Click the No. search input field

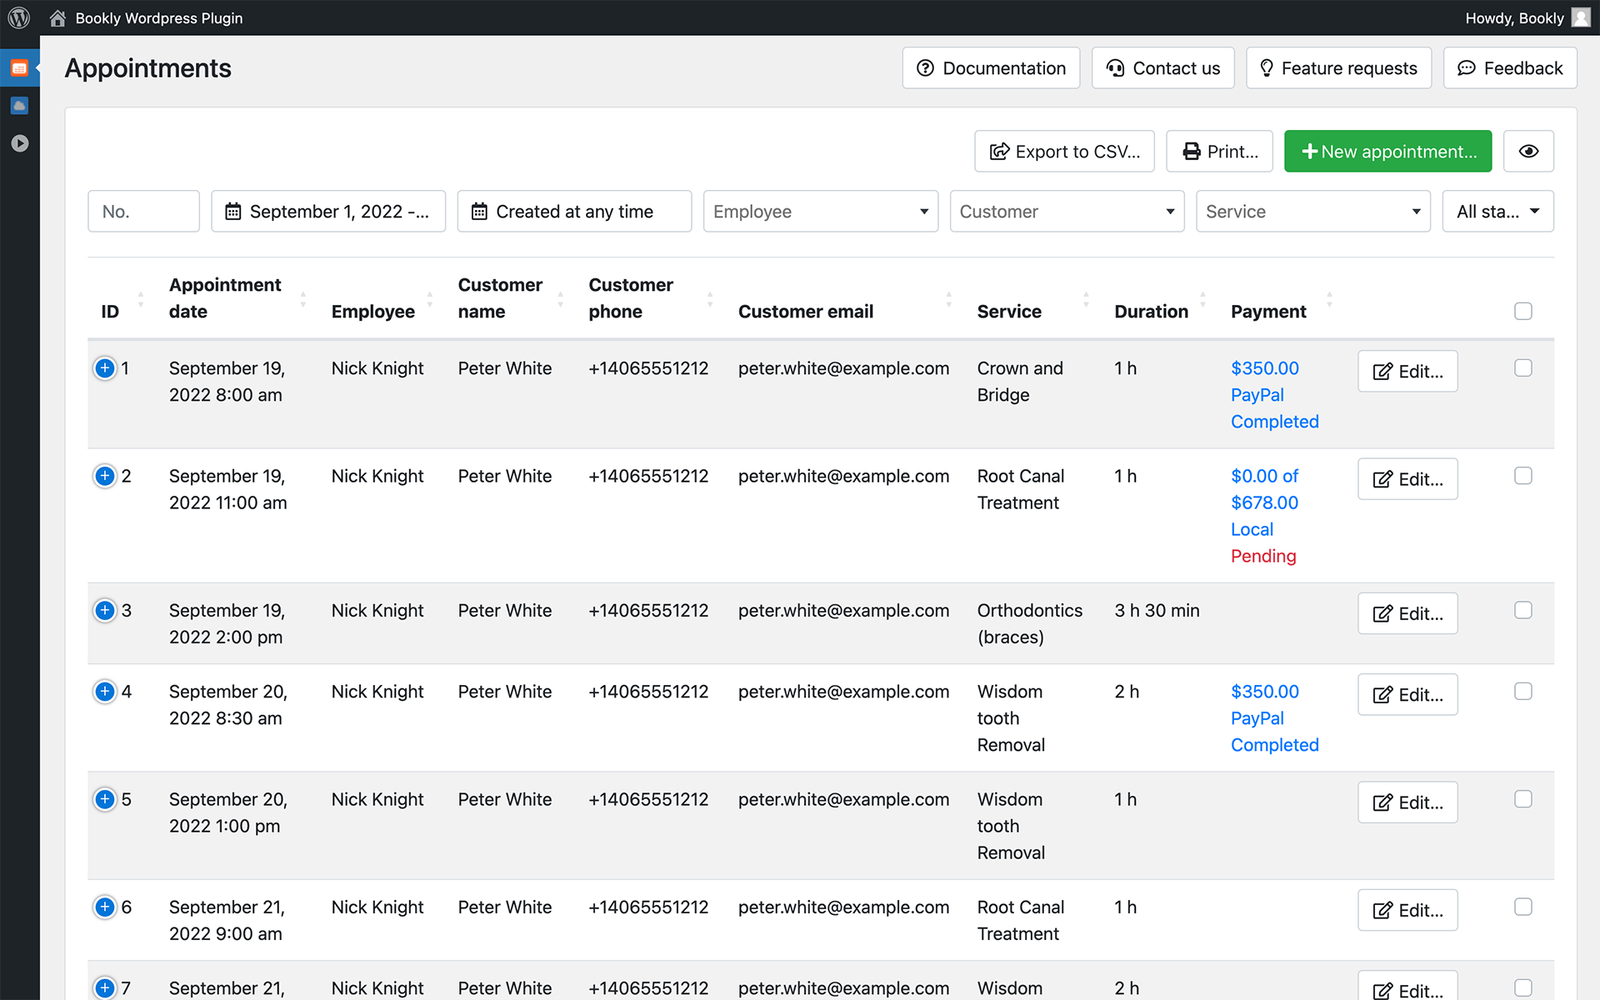click(143, 211)
